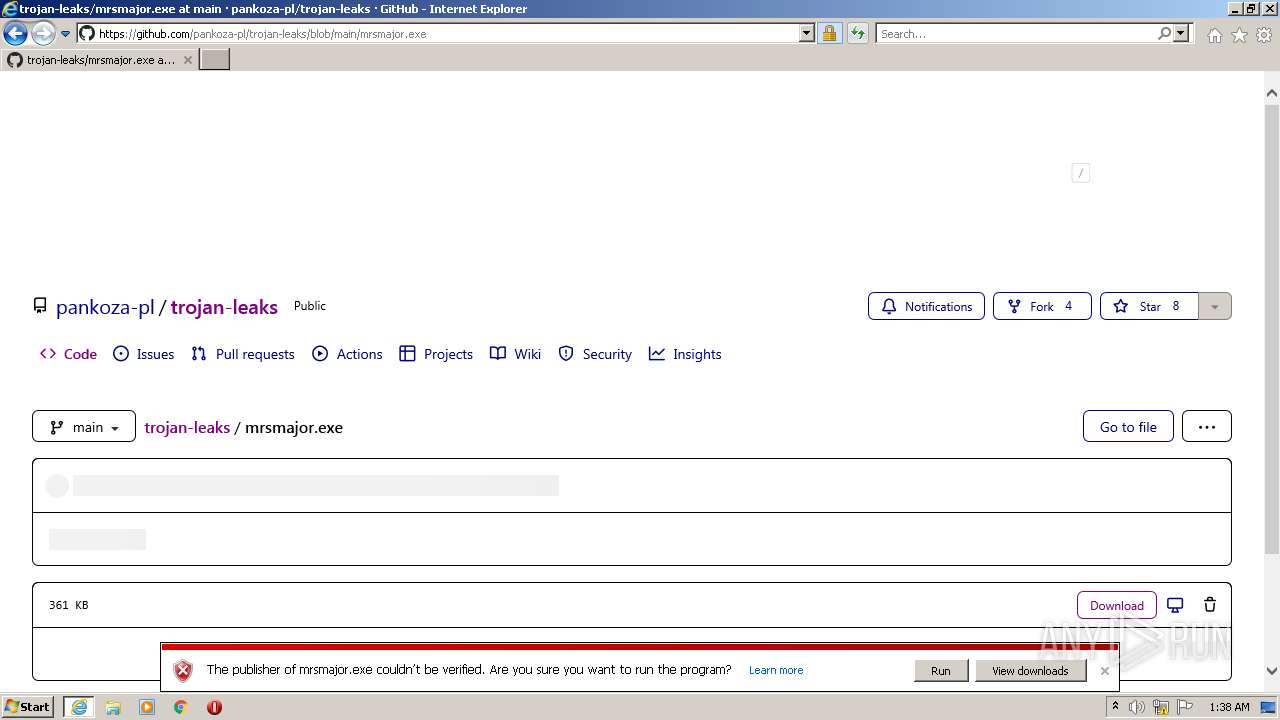1280x720 pixels.
Task: Open the red Opera taskbar icon
Action: (214, 707)
